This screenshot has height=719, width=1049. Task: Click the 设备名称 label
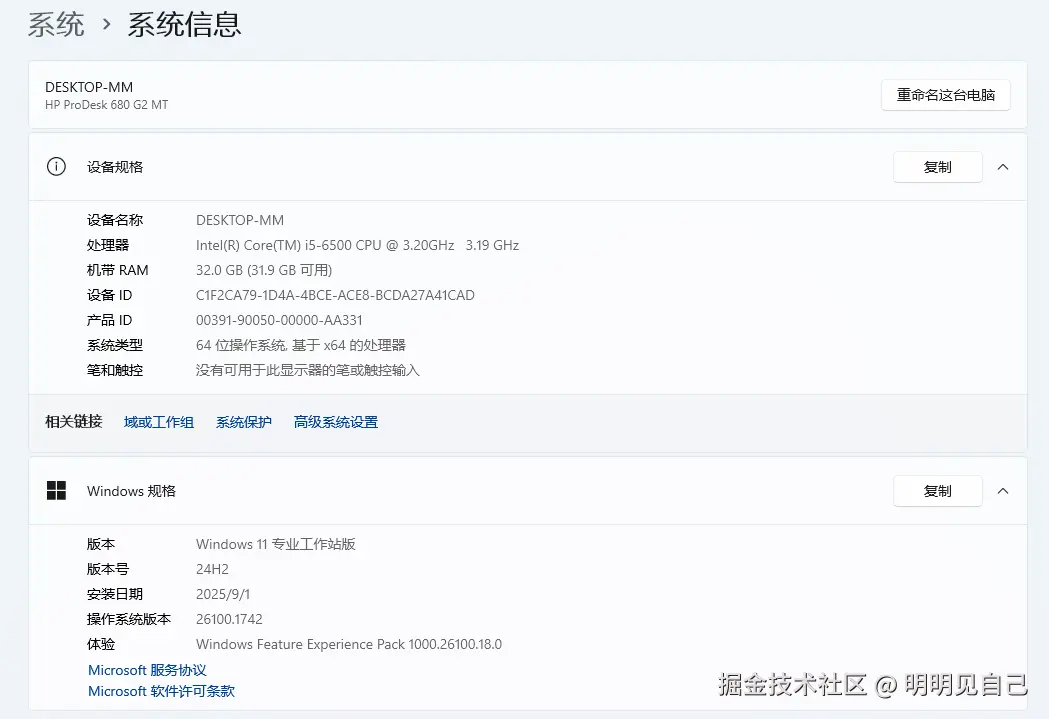115,220
